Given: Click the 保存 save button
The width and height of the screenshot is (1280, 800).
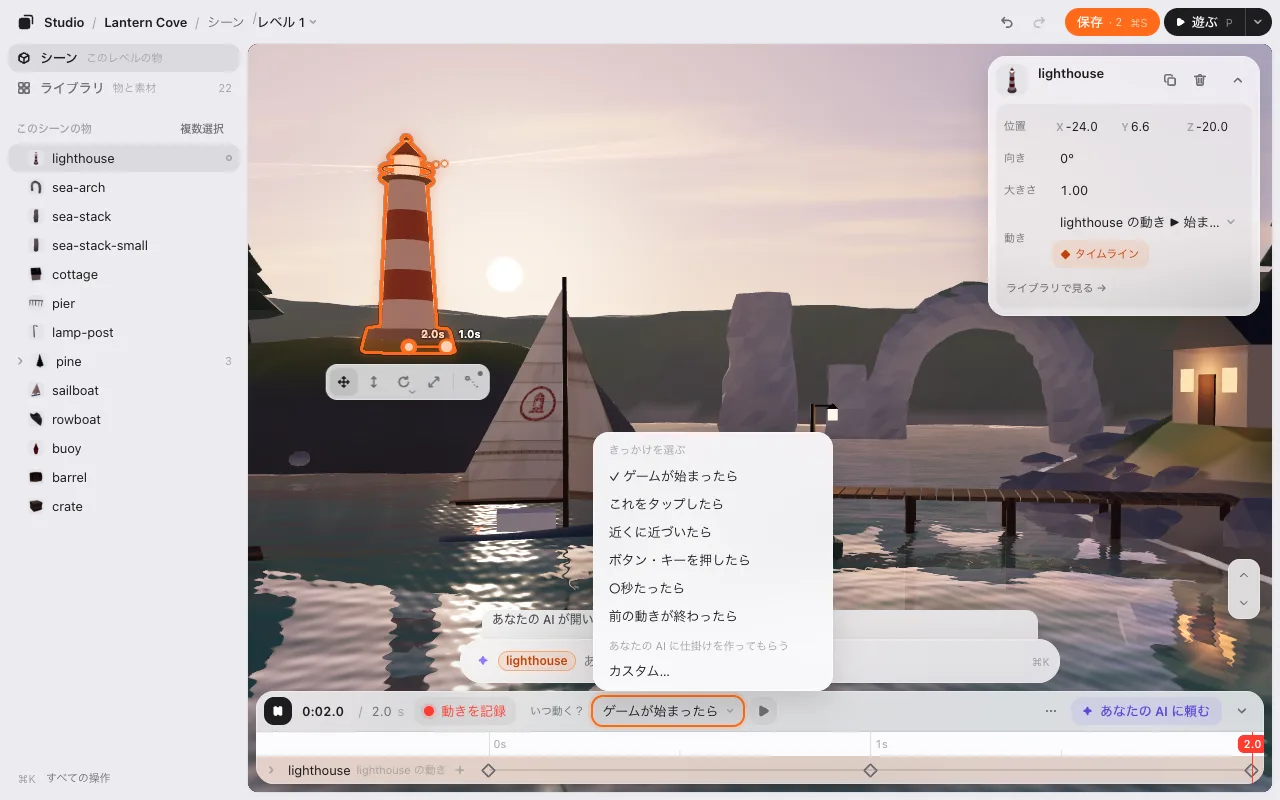Looking at the screenshot, I should (1112, 22).
